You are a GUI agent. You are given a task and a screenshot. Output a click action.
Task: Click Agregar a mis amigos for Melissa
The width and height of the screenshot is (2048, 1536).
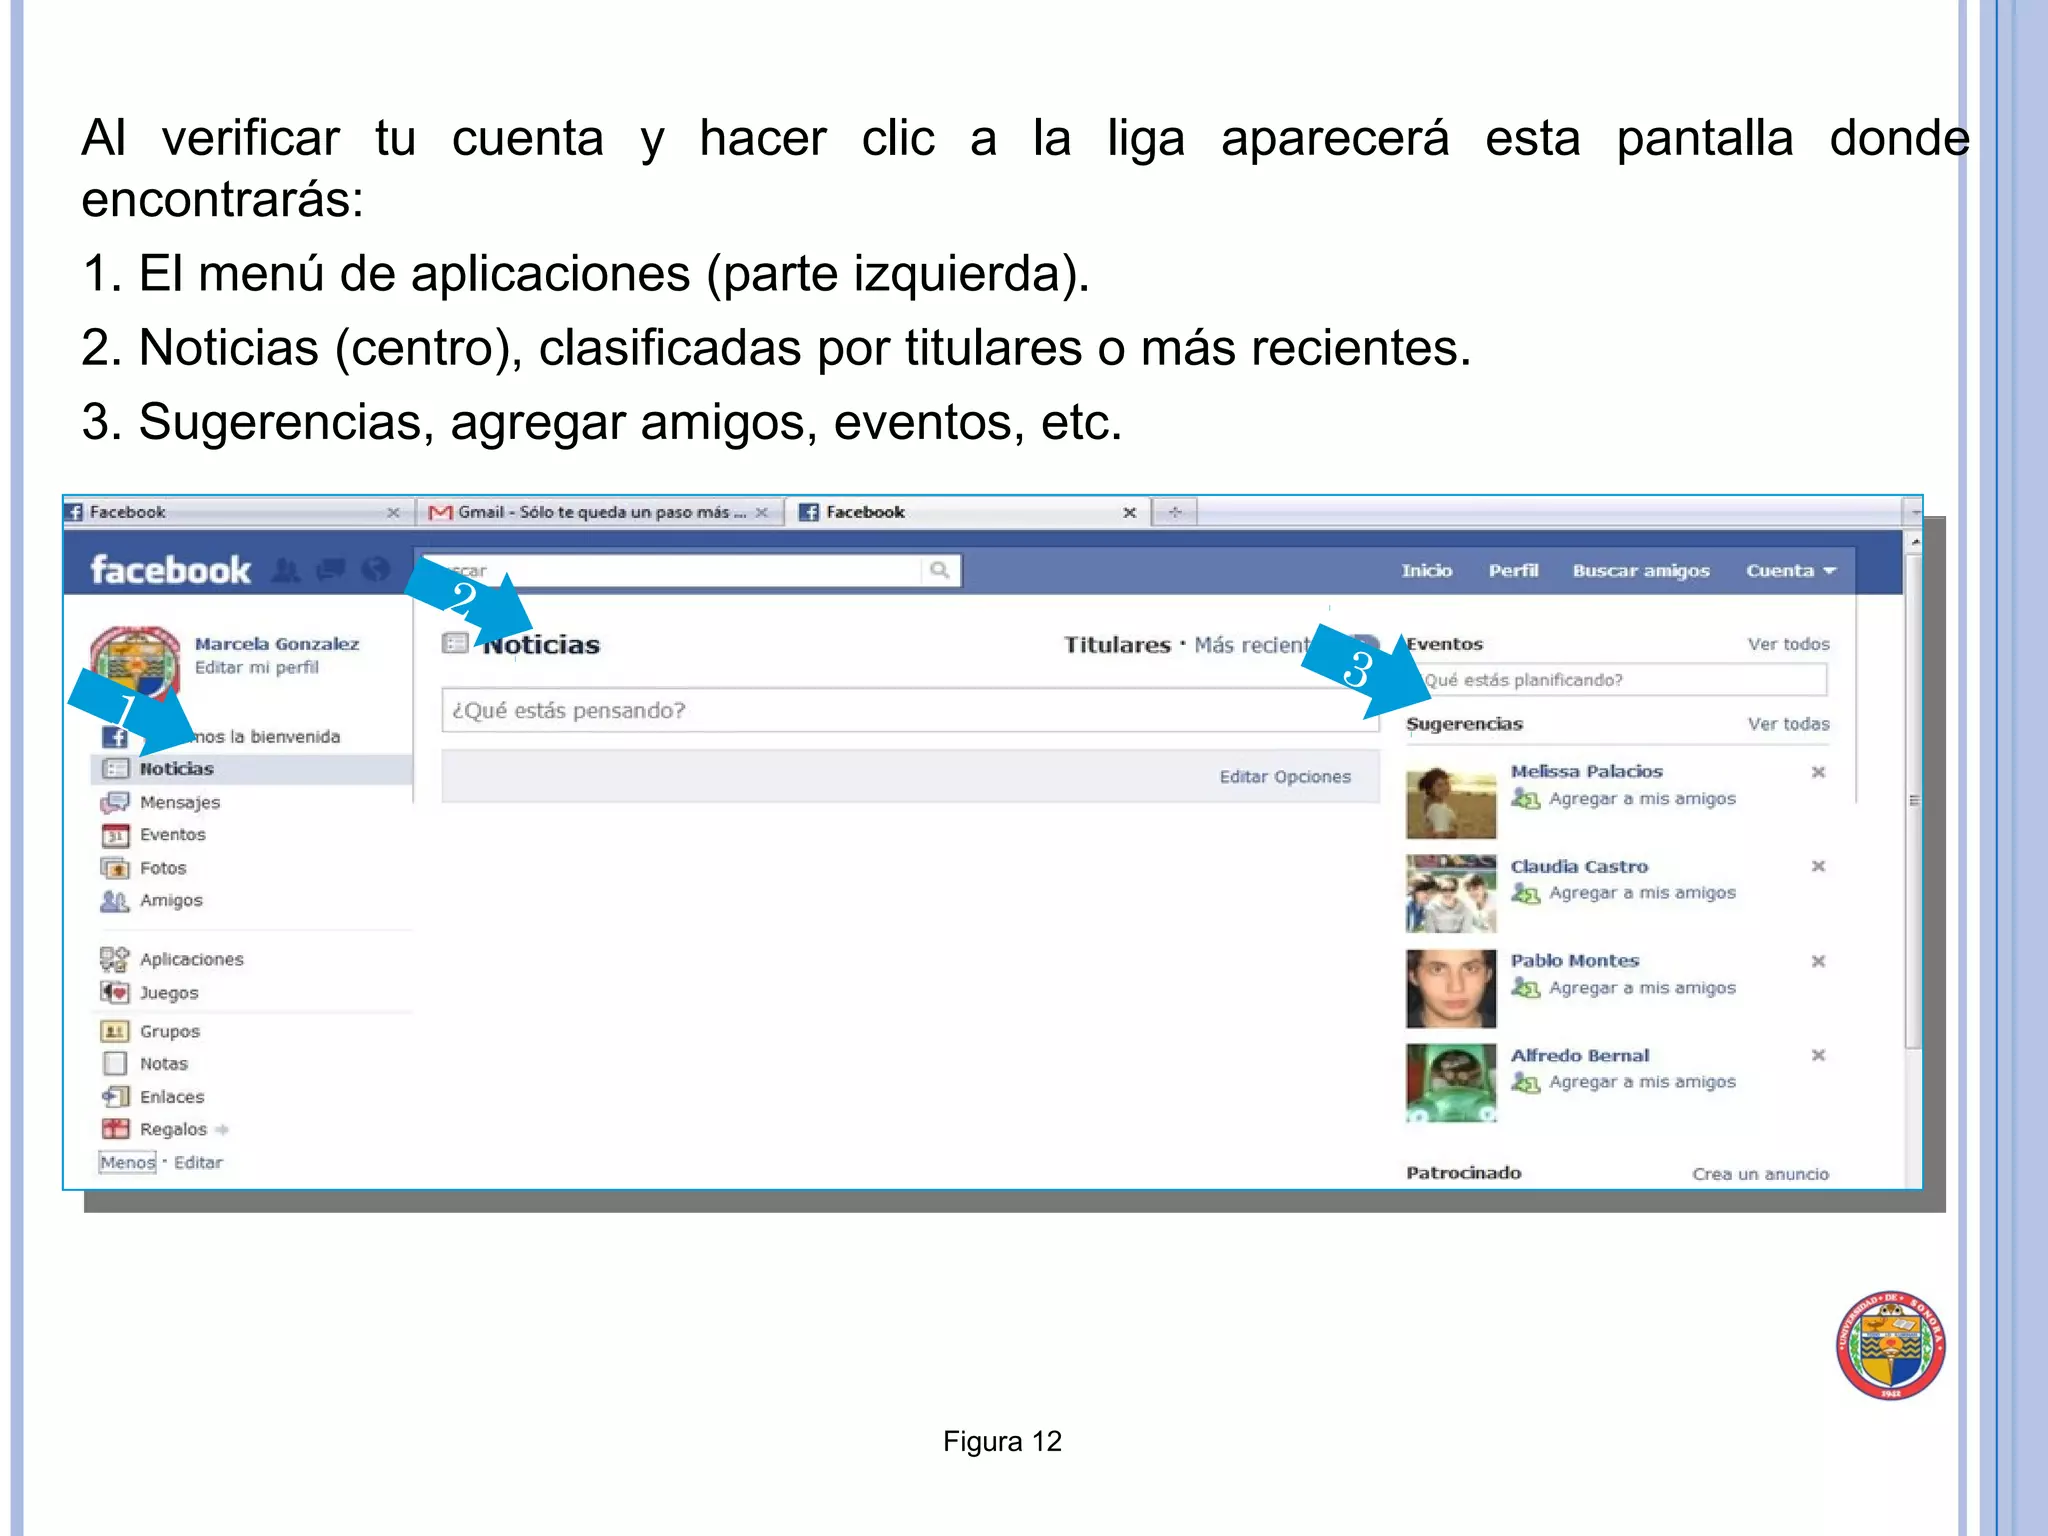(x=1642, y=799)
